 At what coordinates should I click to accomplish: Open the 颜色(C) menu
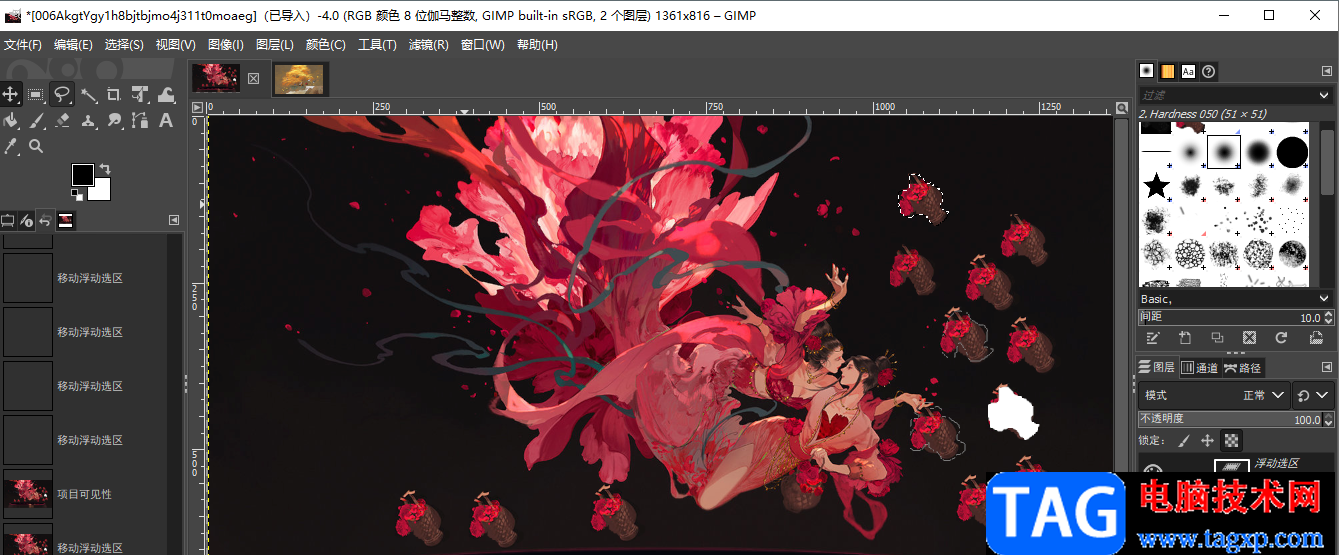[x=326, y=45]
